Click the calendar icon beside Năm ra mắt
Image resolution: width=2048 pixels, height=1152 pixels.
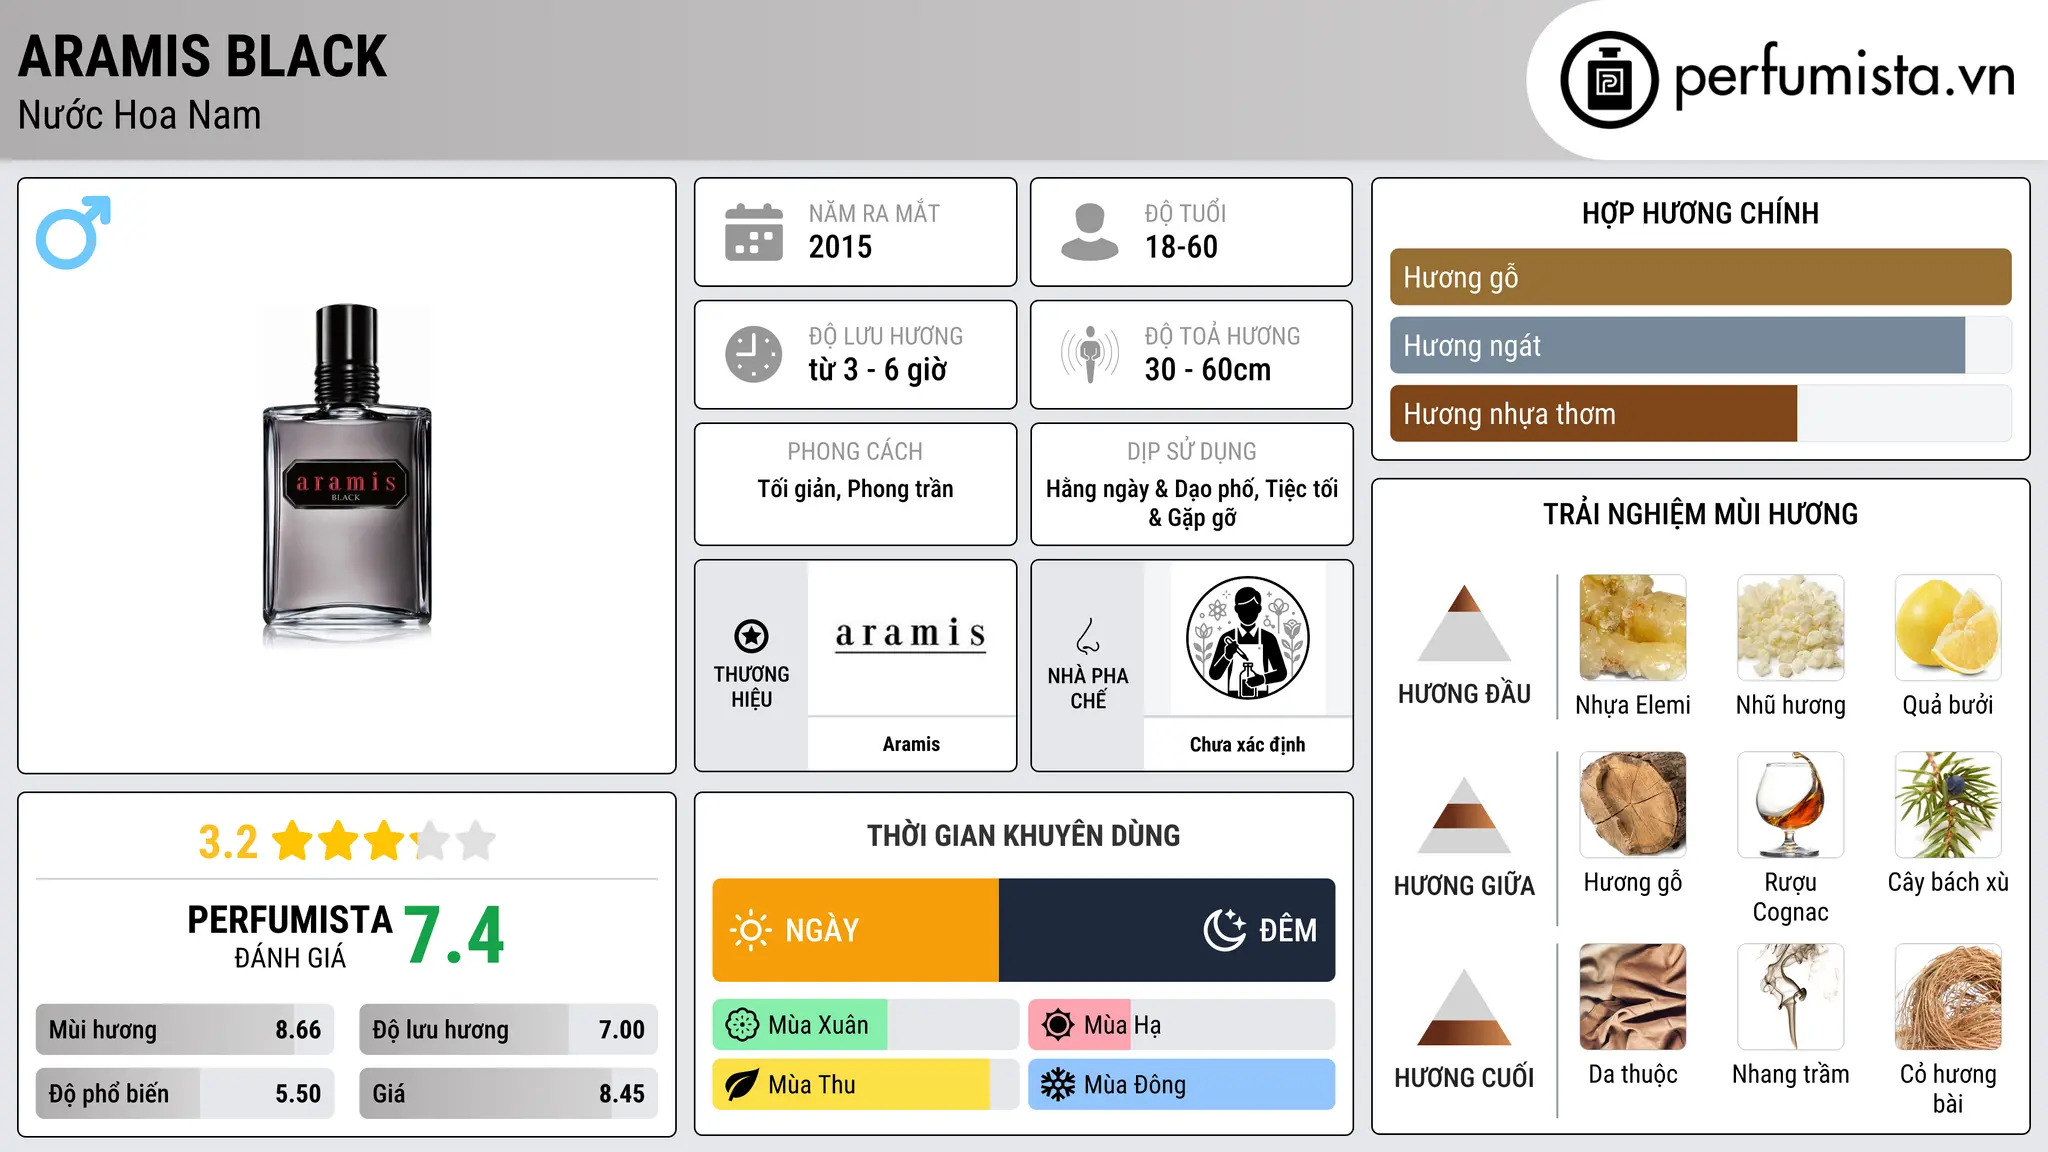point(754,232)
